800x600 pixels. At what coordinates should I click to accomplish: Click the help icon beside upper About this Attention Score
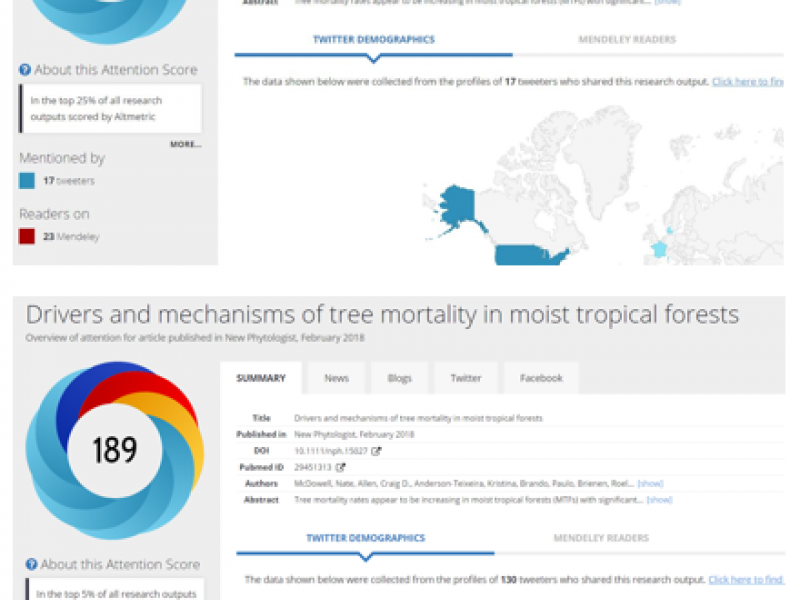[x=25, y=70]
